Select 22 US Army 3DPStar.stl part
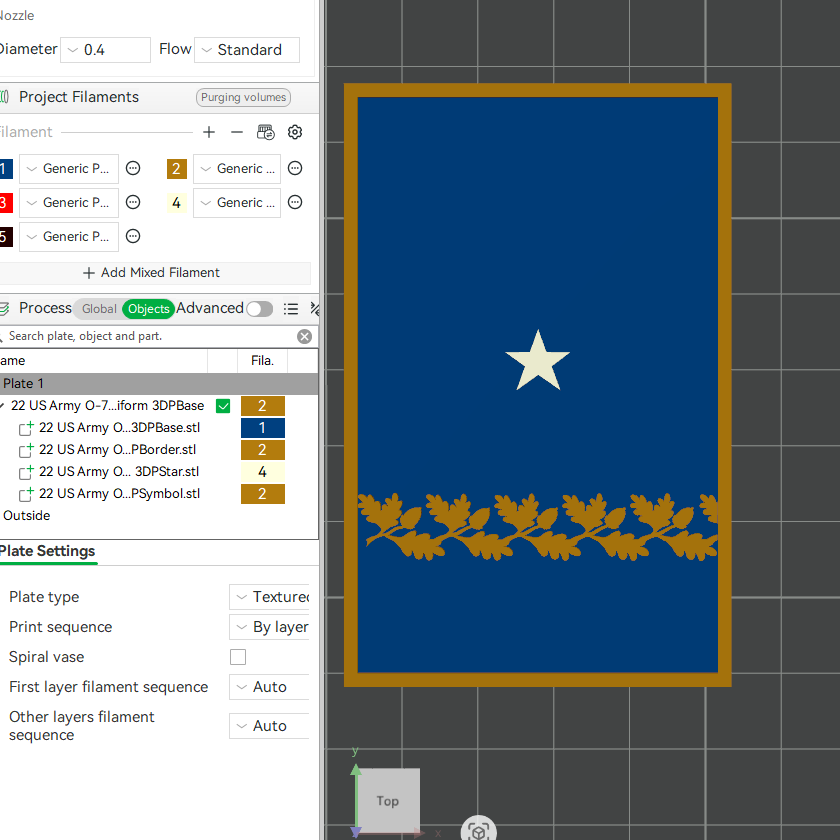Image resolution: width=840 pixels, height=840 pixels. [119, 472]
